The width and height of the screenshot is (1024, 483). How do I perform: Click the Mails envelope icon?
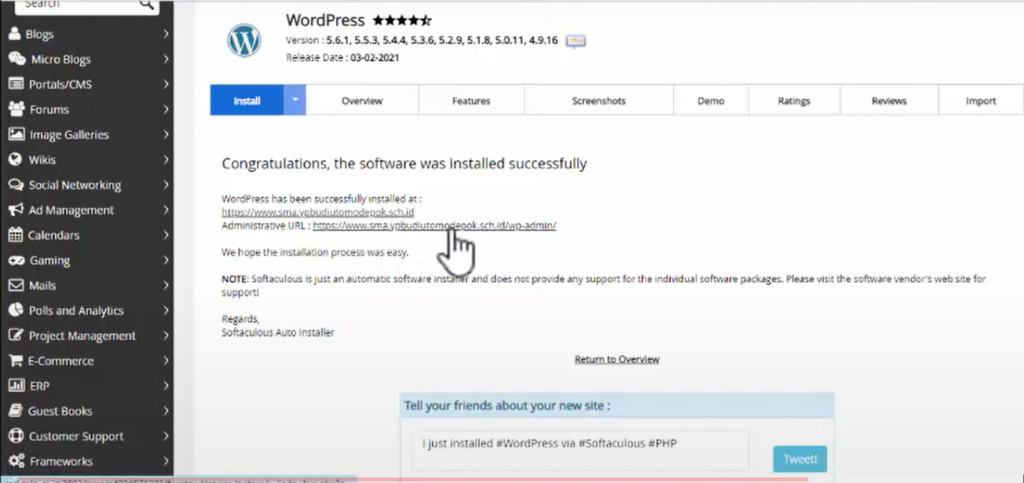click(16, 285)
